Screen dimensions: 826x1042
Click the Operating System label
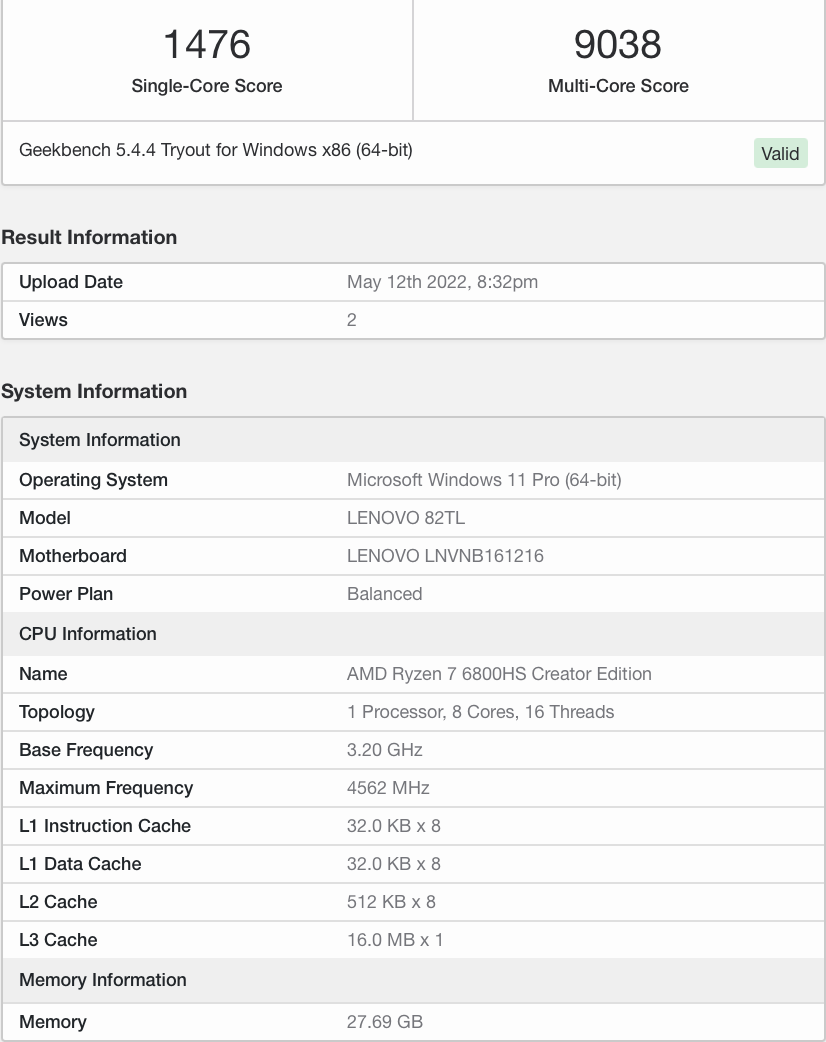93,480
